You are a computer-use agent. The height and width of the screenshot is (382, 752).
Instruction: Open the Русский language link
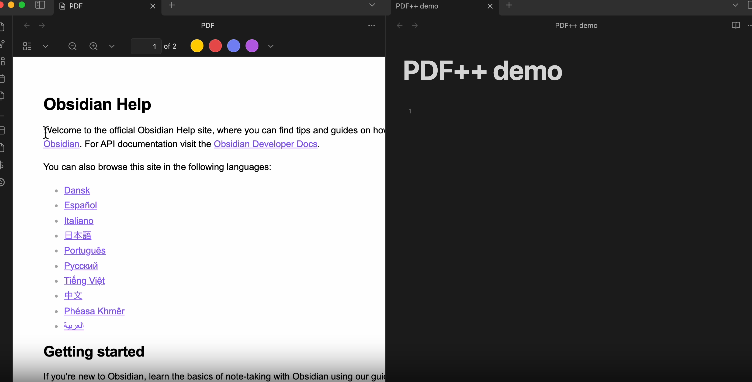pos(81,266)
